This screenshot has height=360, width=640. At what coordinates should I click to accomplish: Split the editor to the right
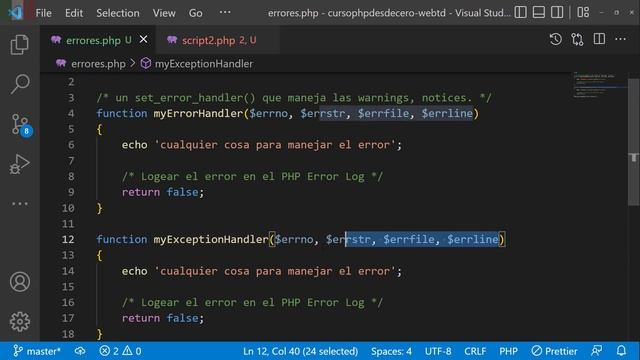pyautogui.click(x=599, y=39)
